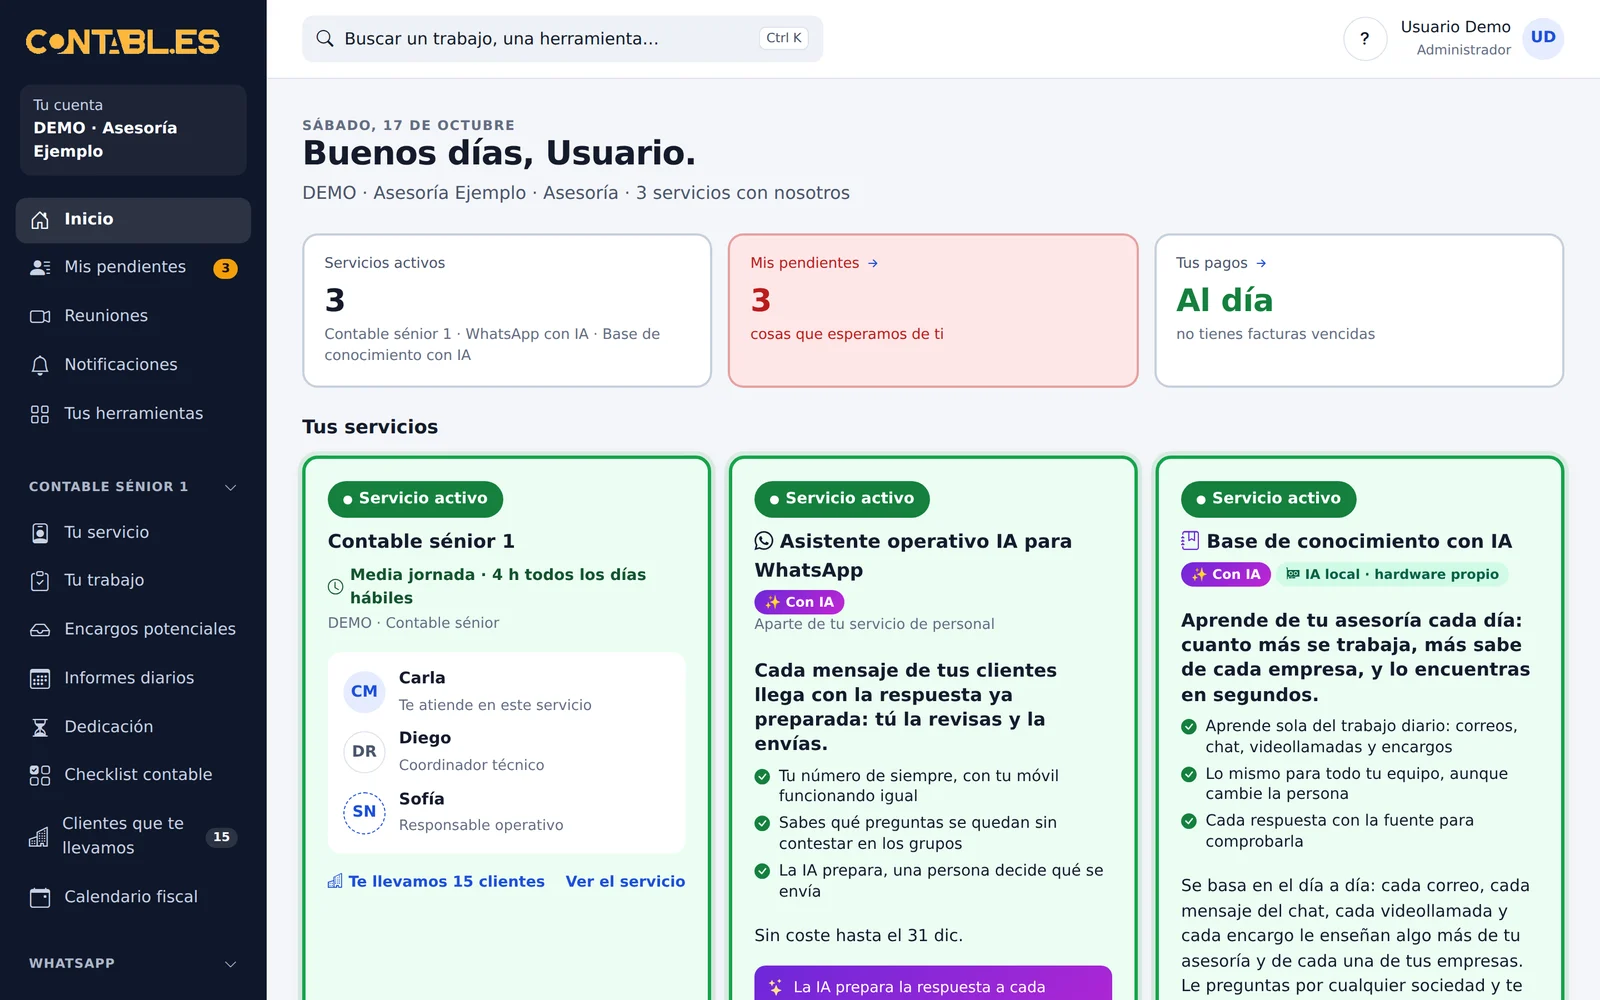Screen dimensions: 1600x1000
Task: Follow the Ver el servicio link
Action: coord(625,881)
